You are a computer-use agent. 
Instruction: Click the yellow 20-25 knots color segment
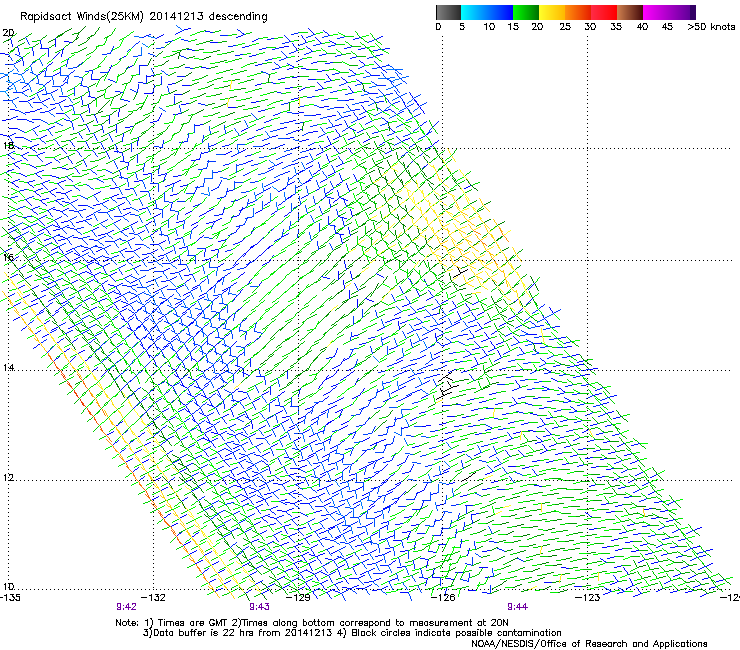click(552, 12)
